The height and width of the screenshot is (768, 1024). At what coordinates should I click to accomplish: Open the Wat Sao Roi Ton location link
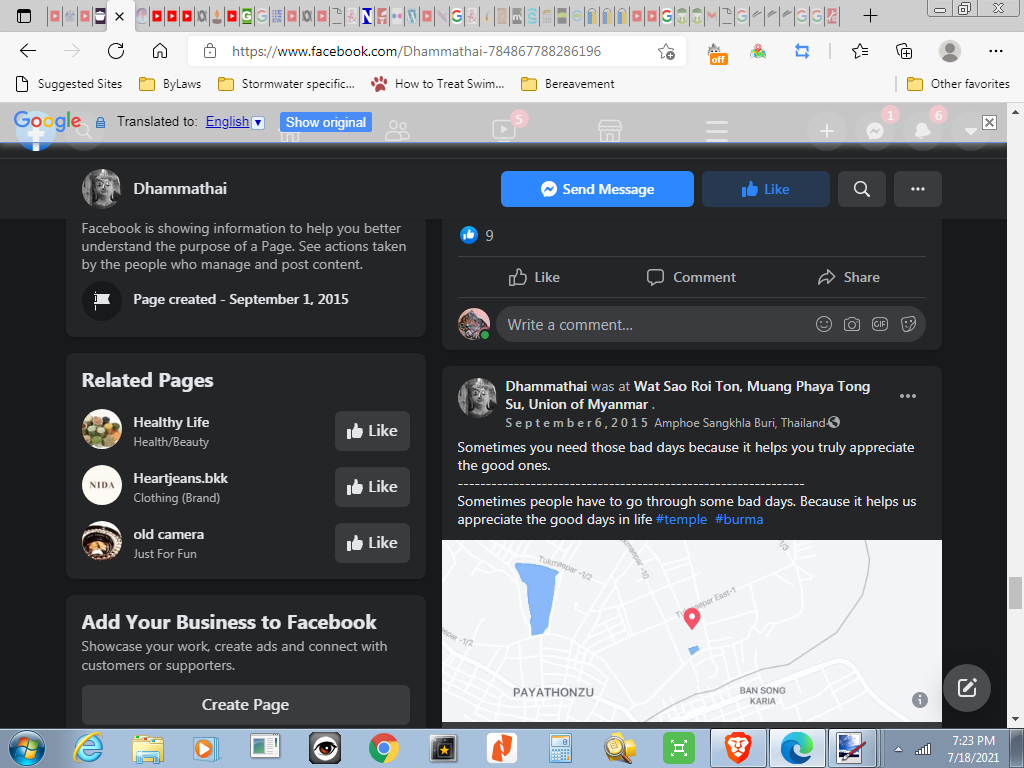pyautogui.click(x=688, y=395)
